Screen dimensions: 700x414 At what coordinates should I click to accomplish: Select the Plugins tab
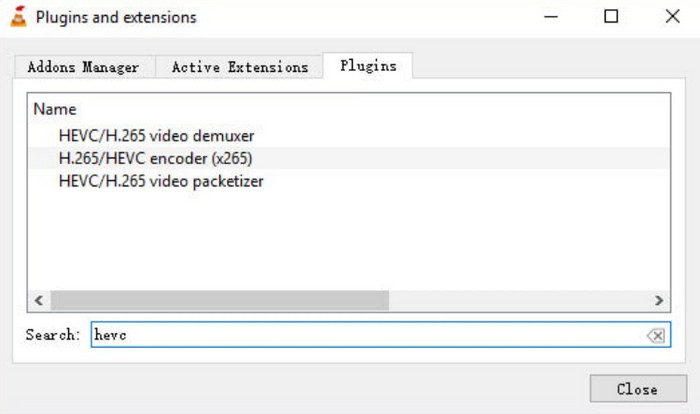point(368,66)
